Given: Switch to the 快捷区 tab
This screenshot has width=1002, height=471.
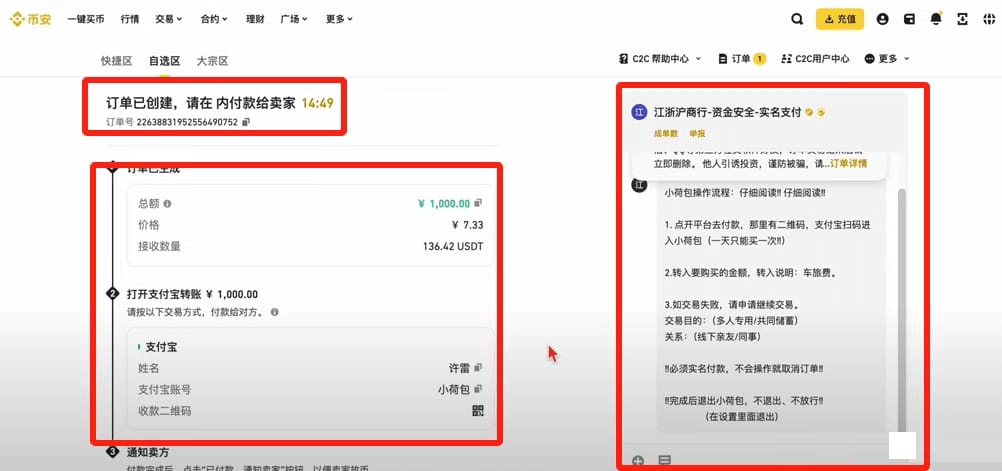Looking at the screenshot, I should click(x=116, y=61).
